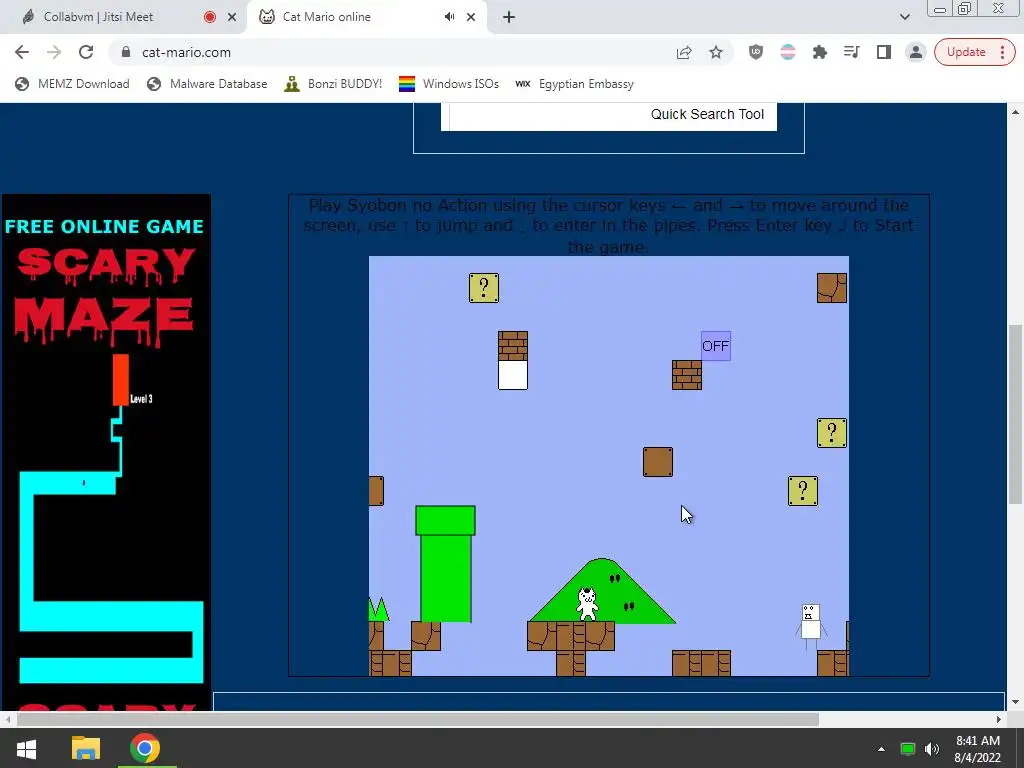Click the lock icon in address bar
This screenshot has height=768, width=1024.
[x=126, y=52]
